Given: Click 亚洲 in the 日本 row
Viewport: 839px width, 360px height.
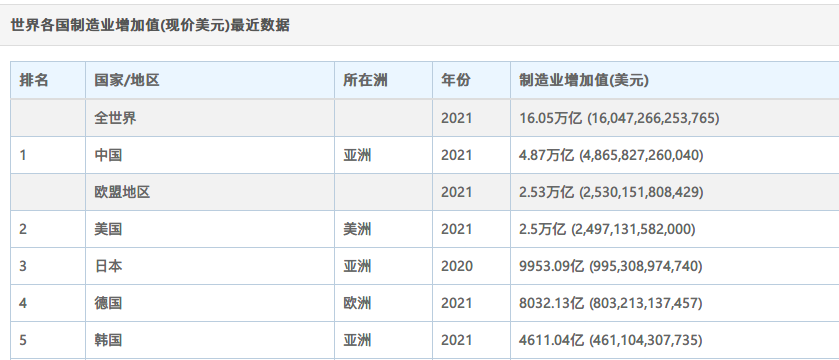Looking at the screenshot, I should click(357, 266).
